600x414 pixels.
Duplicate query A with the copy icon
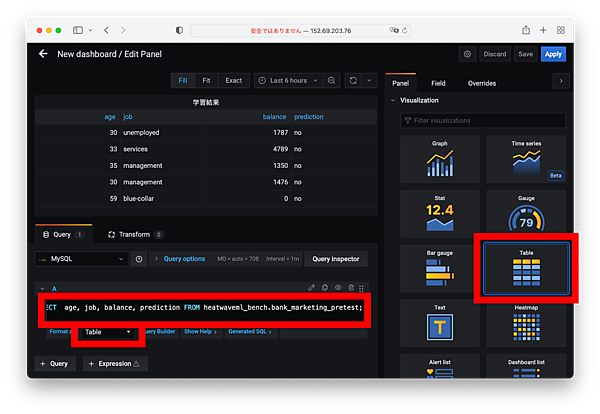pyautogui.click(x=325, y=287)
